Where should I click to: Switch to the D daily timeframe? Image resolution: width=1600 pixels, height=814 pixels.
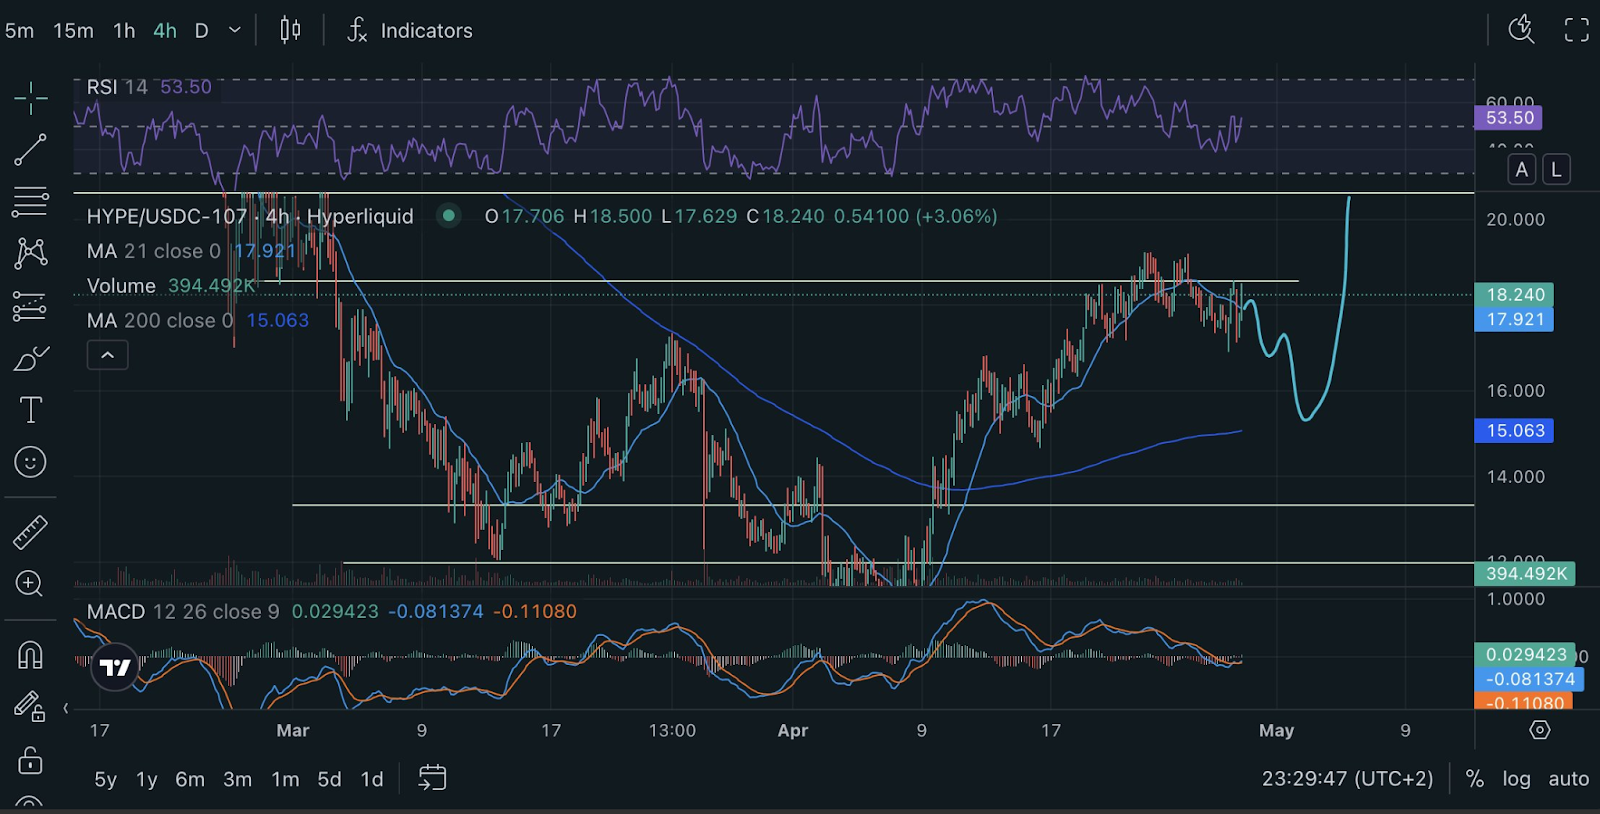click(201, 31)
